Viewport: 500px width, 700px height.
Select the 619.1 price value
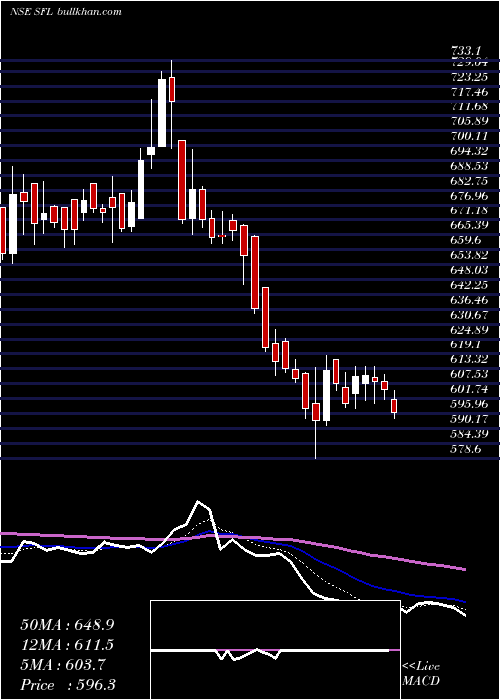coord(466,344)
